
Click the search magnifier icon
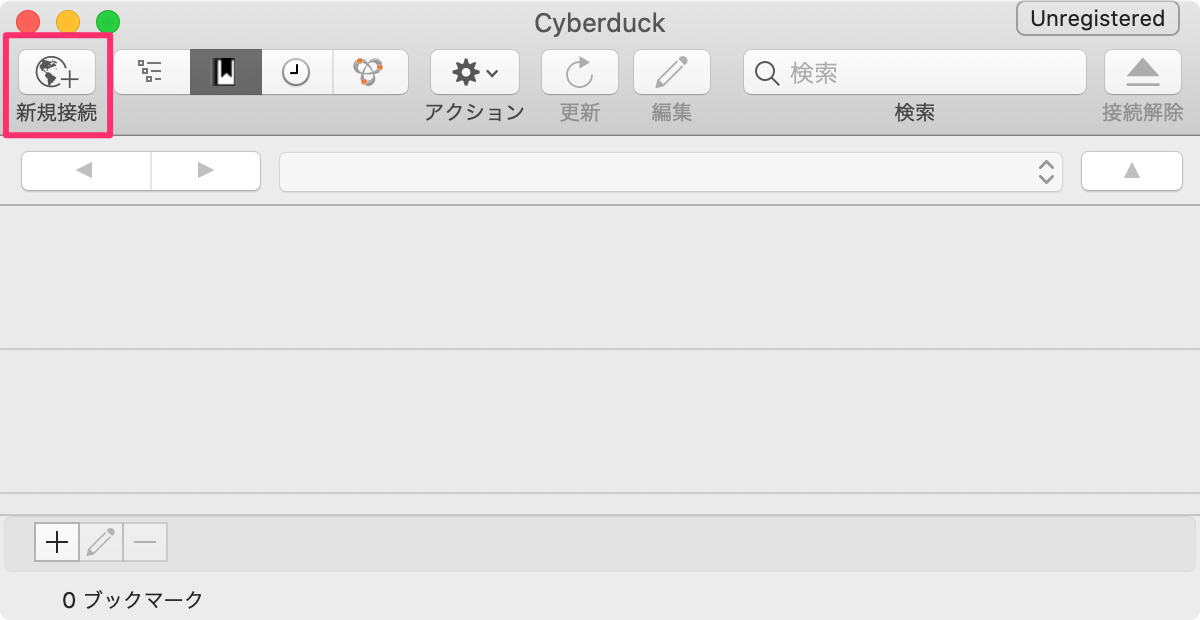pos(767,73)
